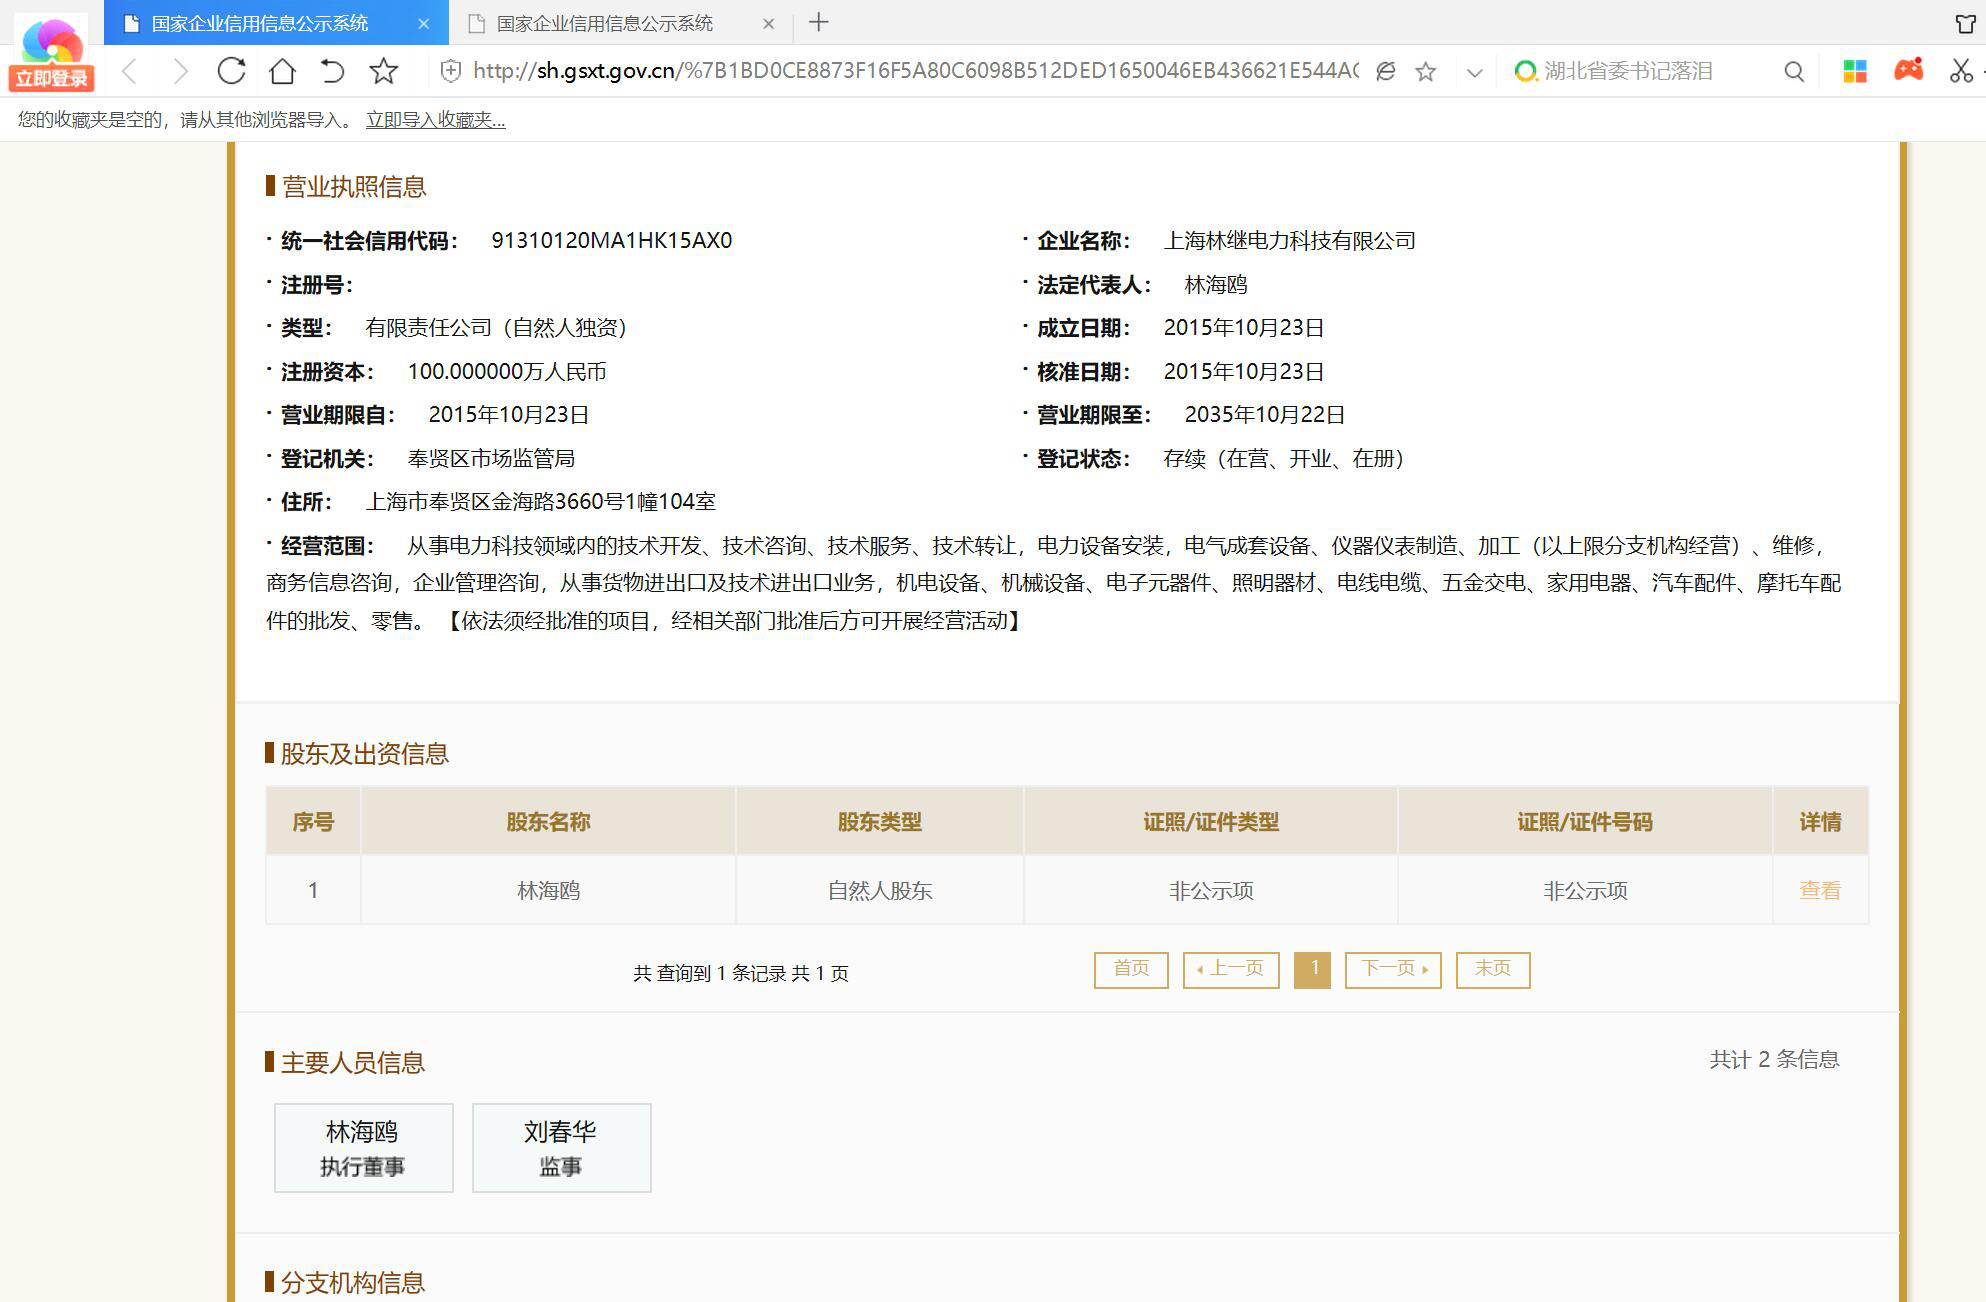Close the active browser tab
The image size is (1986, 1302).
pyautogui.click(x=423, y=23)
